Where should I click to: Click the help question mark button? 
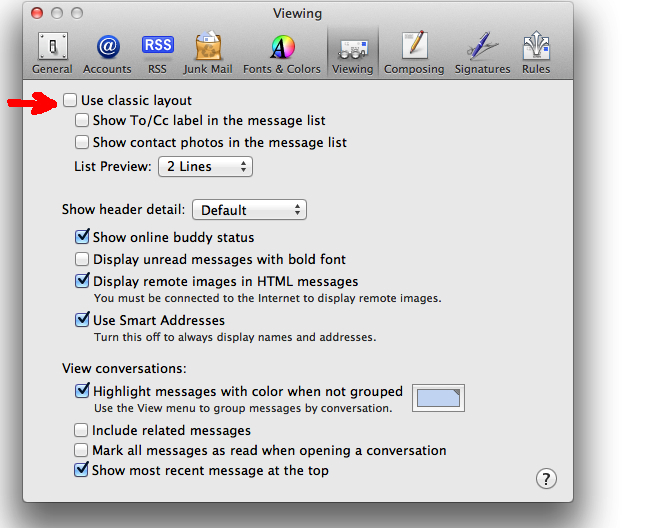click(x=546, y=479)
